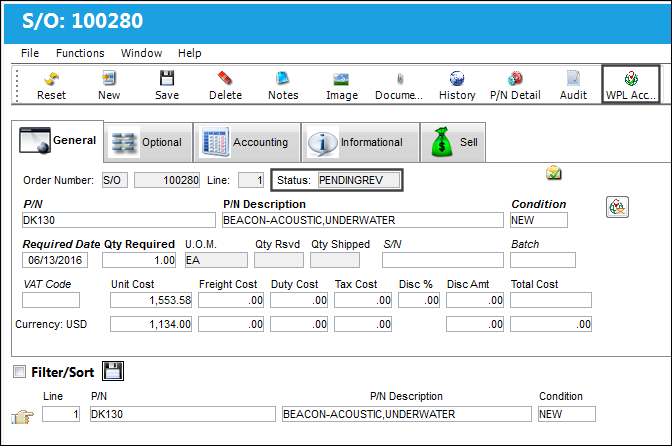Click the Qty Rsvd field
This screenshot has height=446, width=672.
(x=279, y=260)
